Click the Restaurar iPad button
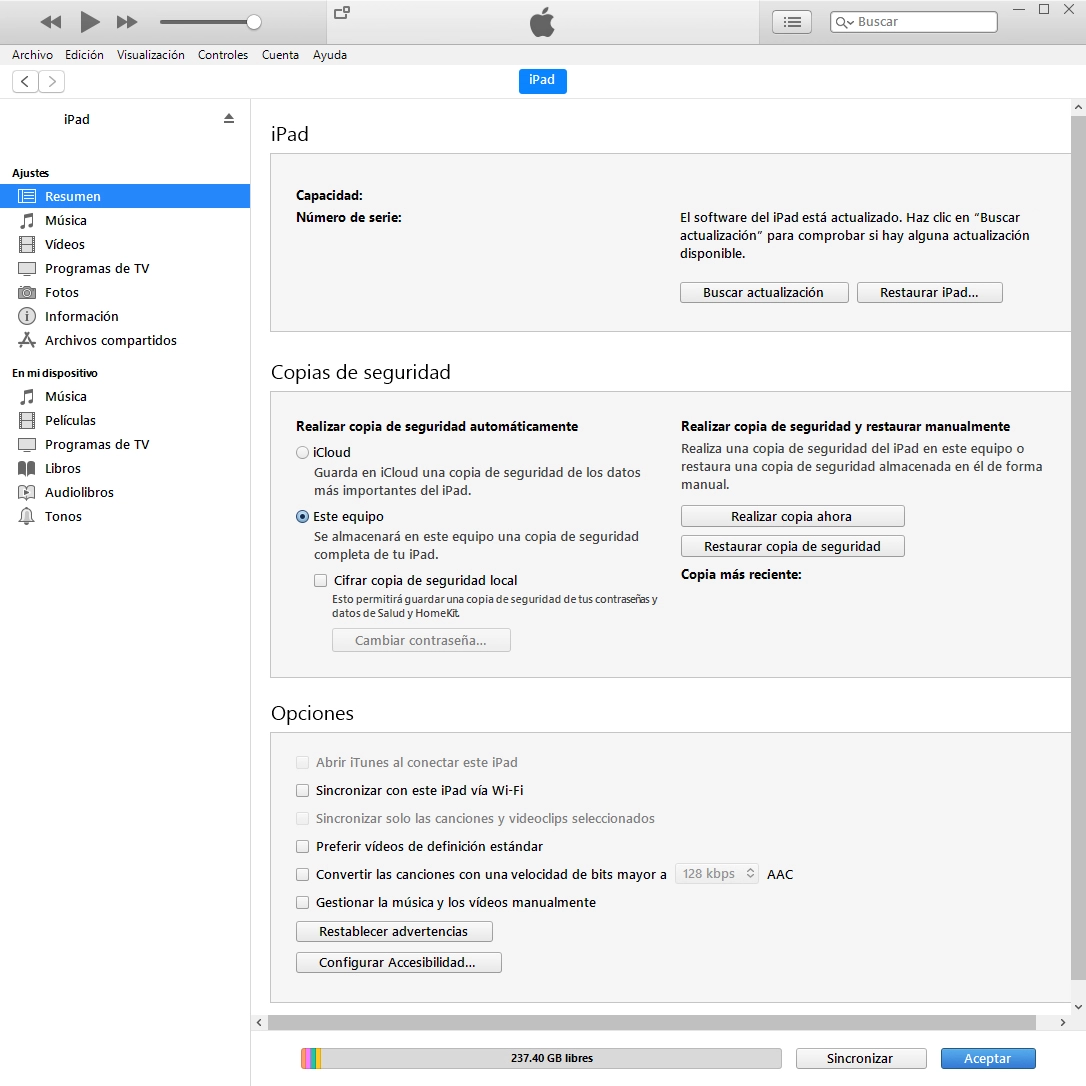1086x1086 pixels. click(929, 293)
